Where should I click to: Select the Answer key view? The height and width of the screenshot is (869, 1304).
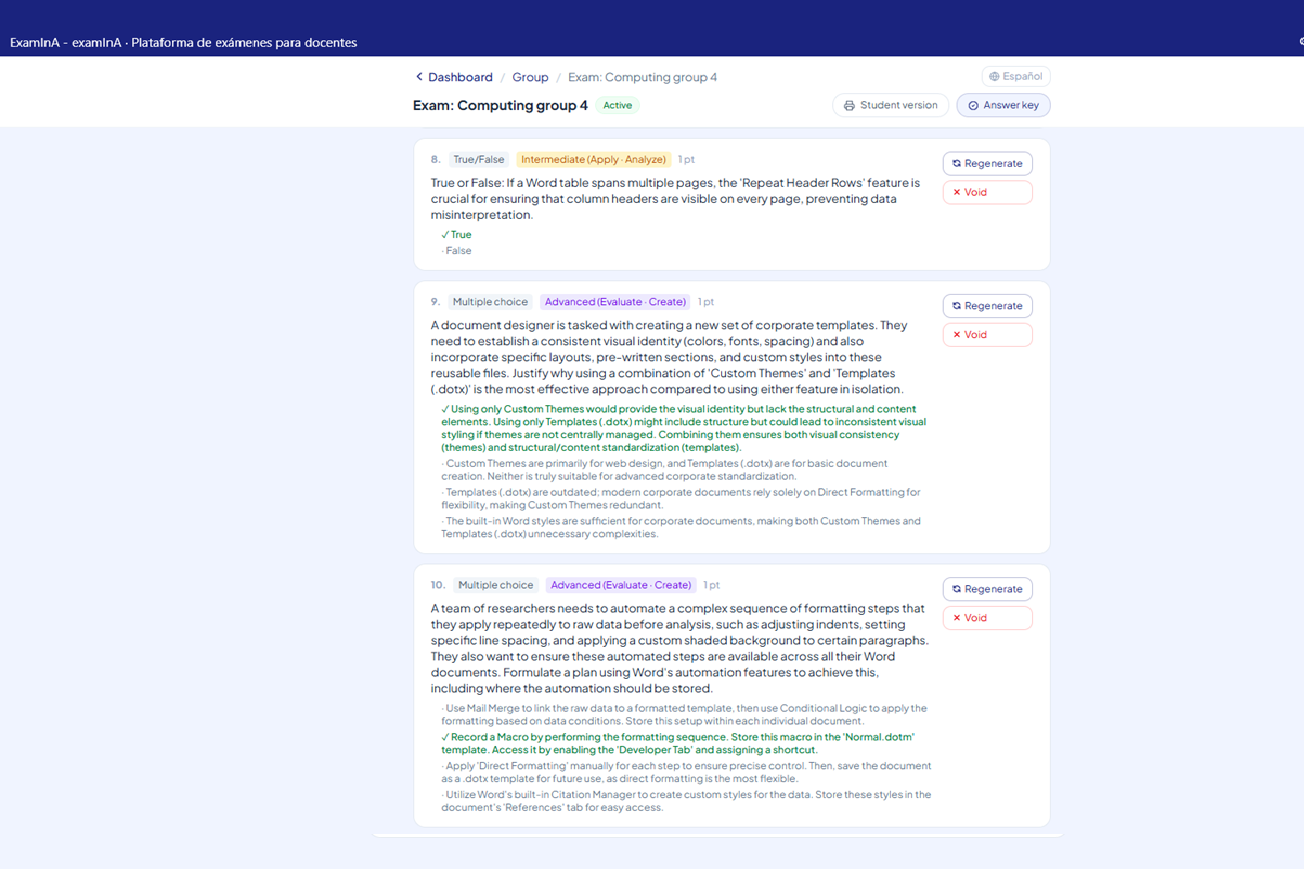[1003, 105]
